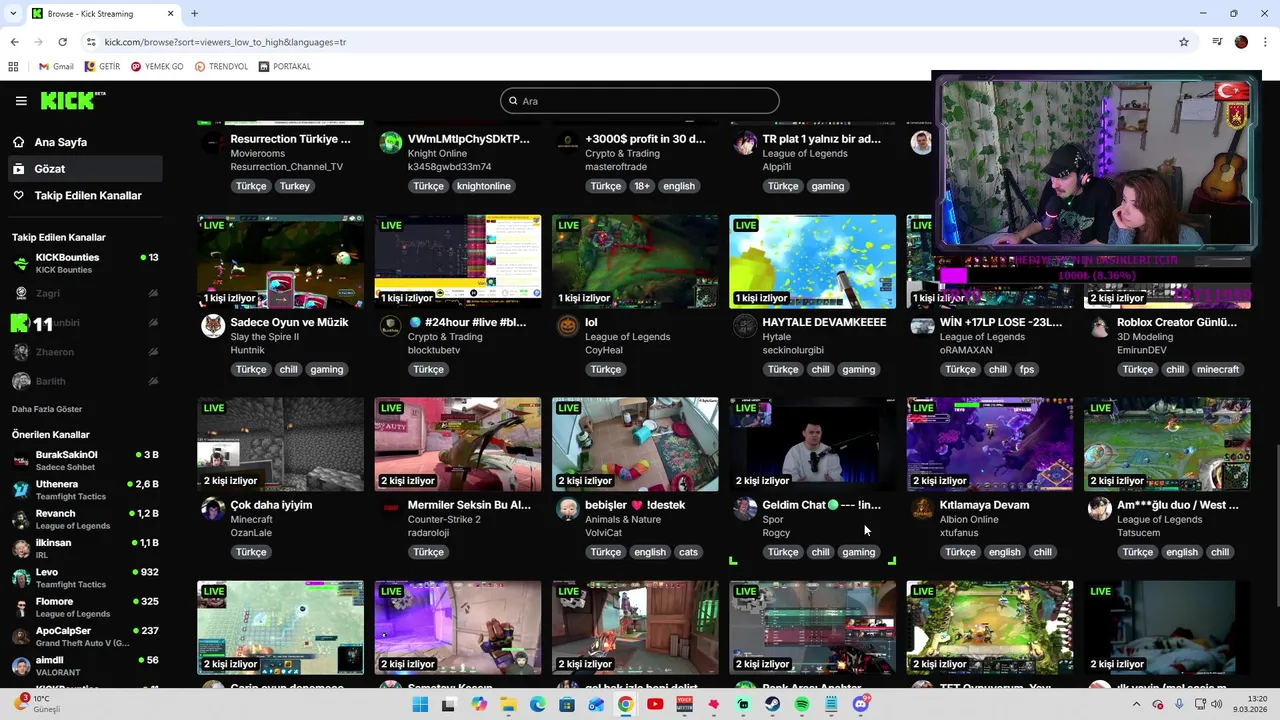
Task: Toggle notifications for Barlith channel
Action: [153, 381]
